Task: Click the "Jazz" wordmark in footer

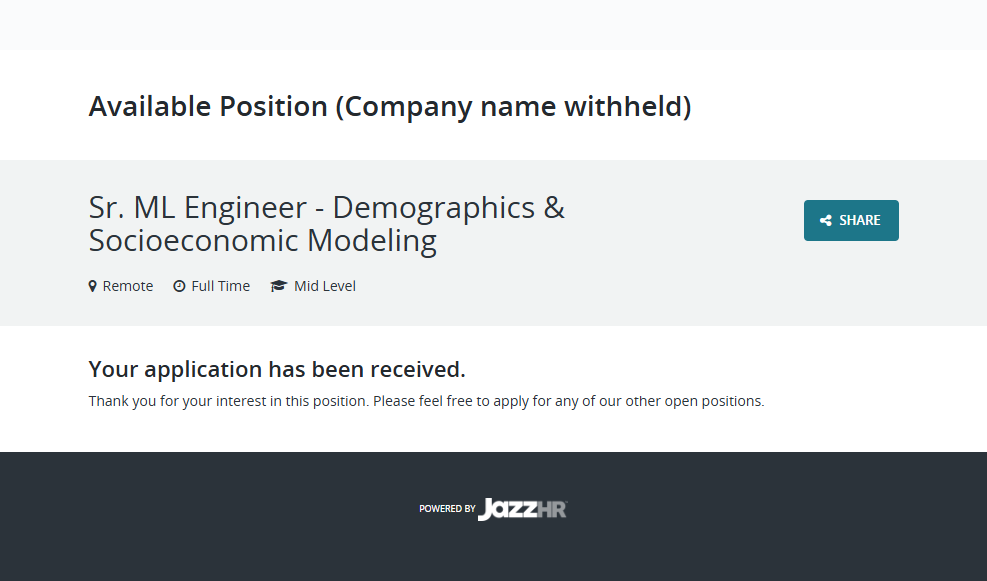Action: point(506,509)
